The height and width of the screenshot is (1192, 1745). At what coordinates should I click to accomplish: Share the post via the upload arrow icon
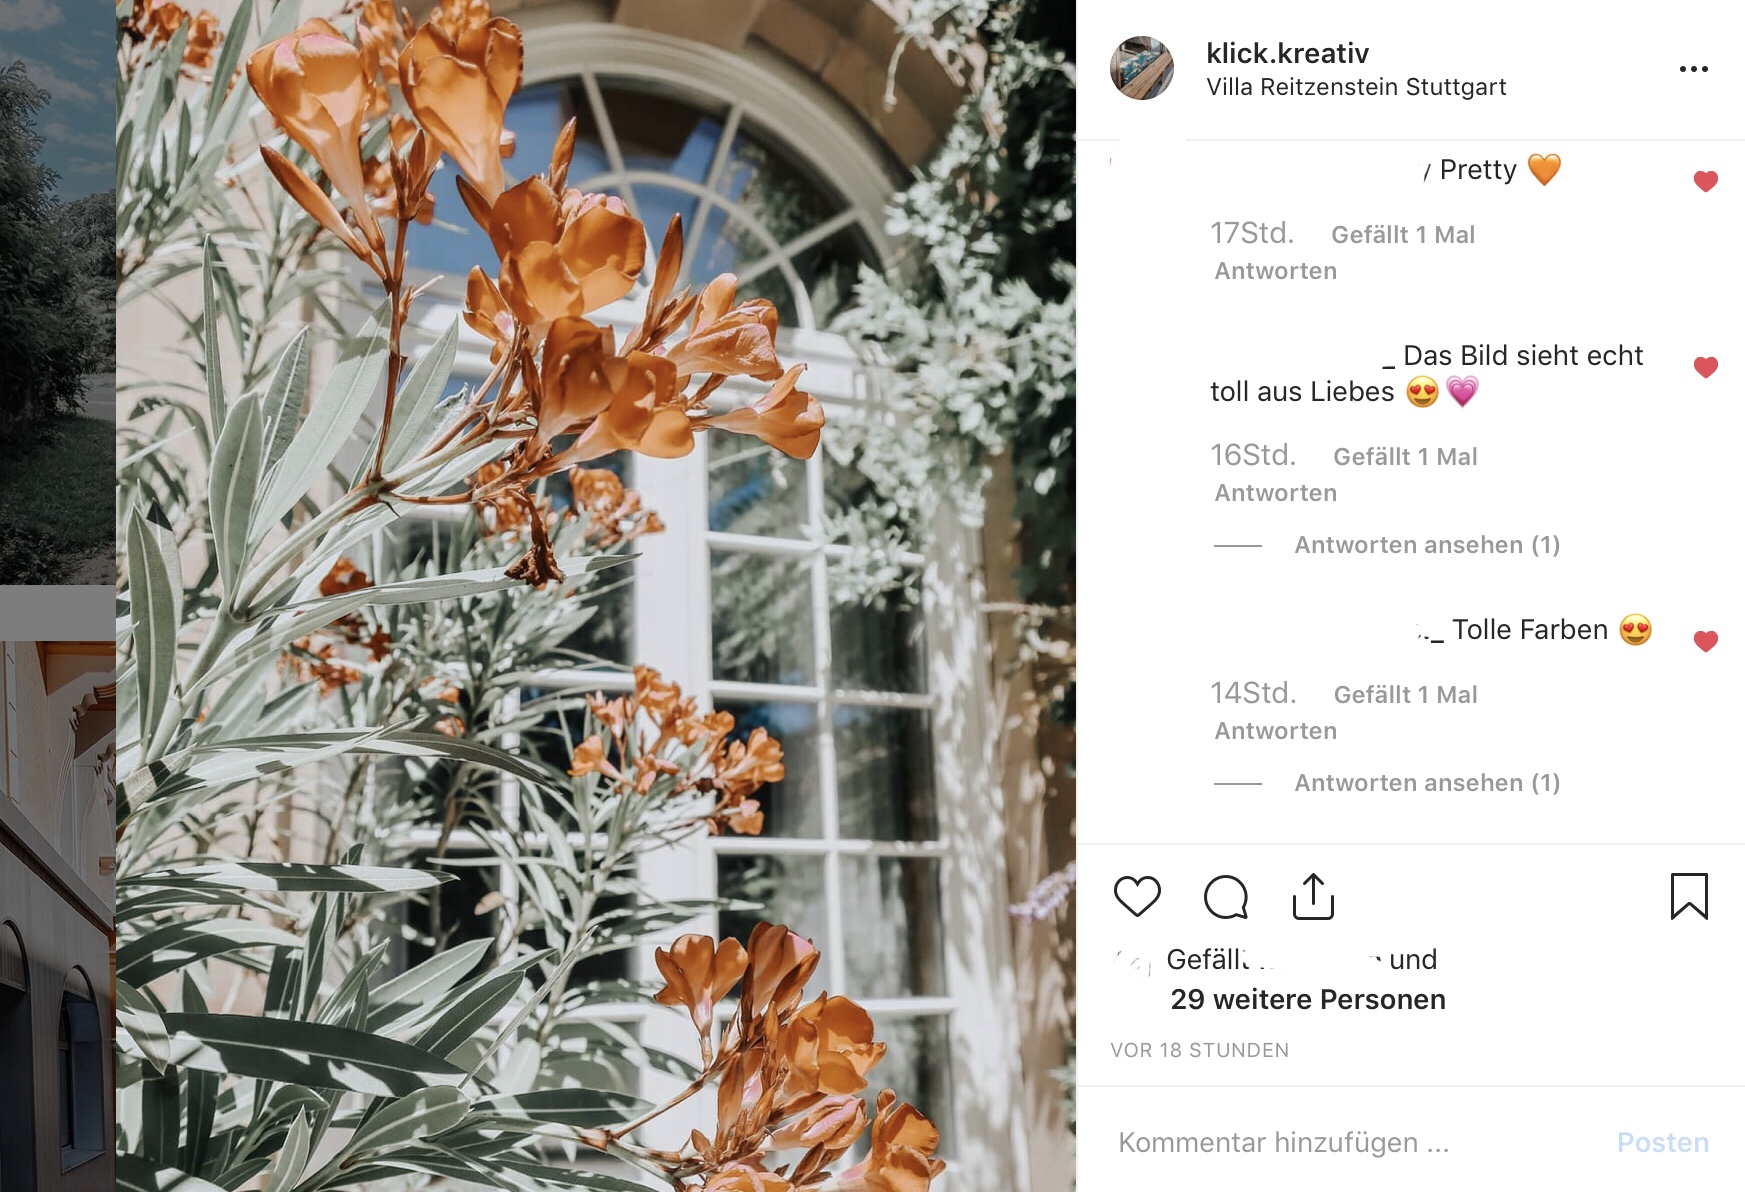coord(1313,896)
